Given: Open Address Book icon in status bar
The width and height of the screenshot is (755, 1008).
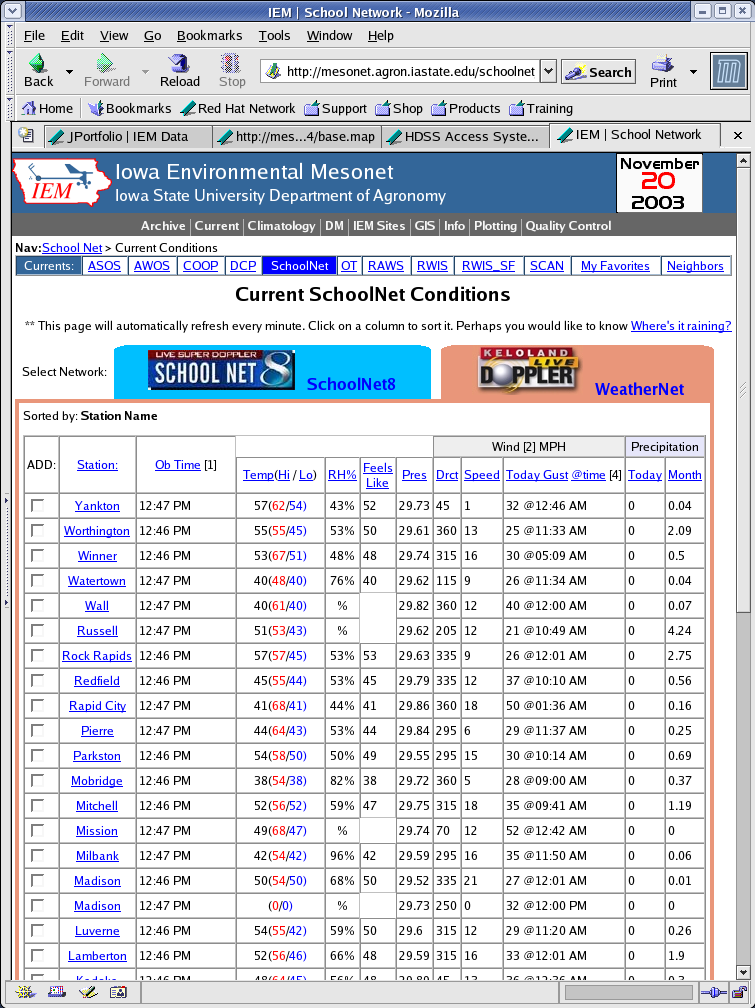Looking at the screenshot, I should [118, 992].
